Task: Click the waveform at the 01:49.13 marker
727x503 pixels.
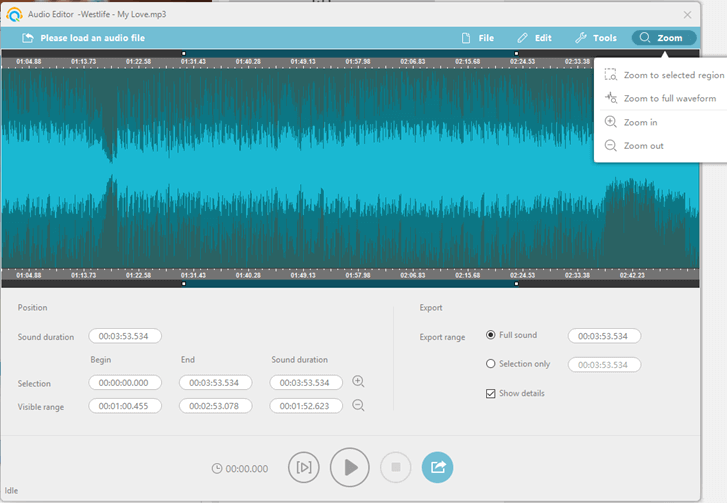Action: point(302,165)
